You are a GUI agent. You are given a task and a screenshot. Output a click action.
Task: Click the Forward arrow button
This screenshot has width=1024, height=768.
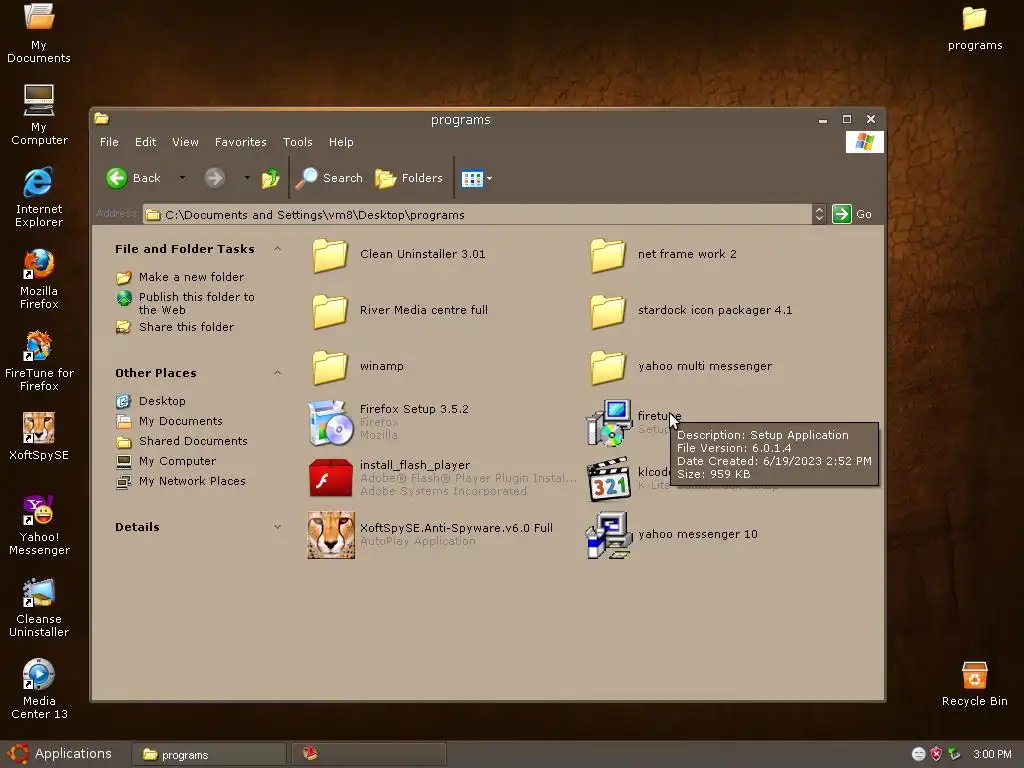coord(214,178)
